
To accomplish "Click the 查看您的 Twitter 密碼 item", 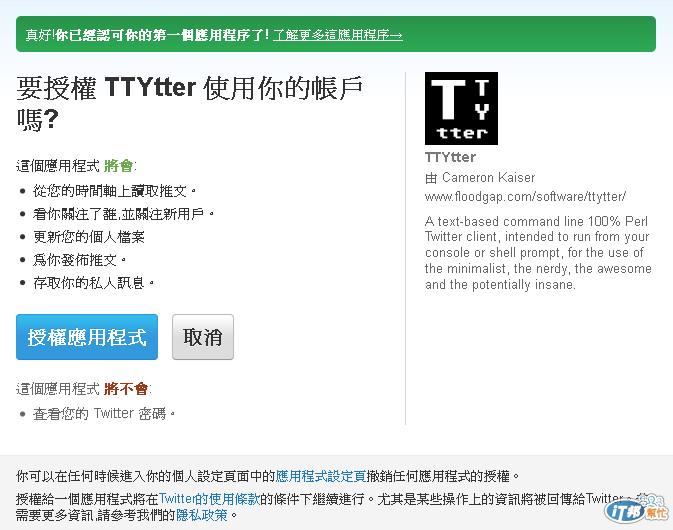I will click(x=104, y=414).
